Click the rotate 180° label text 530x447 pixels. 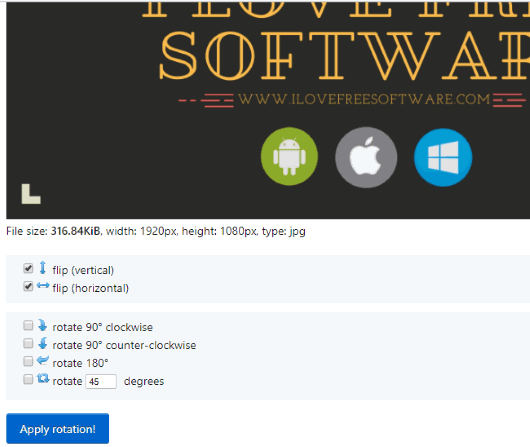coord(80,363)
